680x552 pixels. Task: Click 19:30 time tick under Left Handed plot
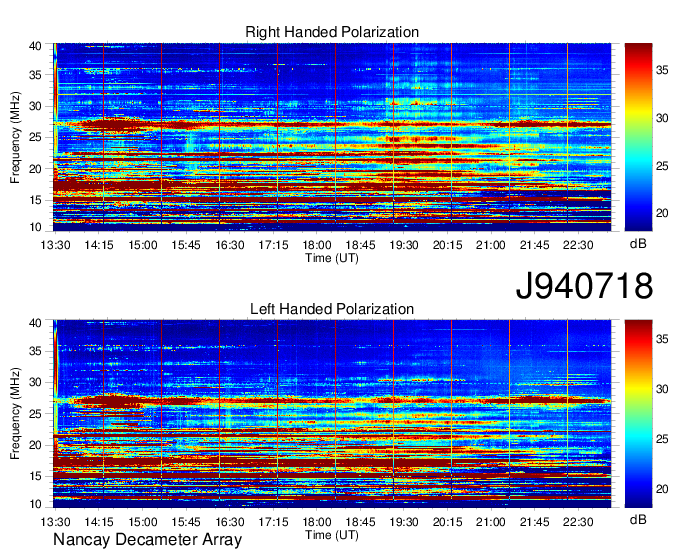404,522
